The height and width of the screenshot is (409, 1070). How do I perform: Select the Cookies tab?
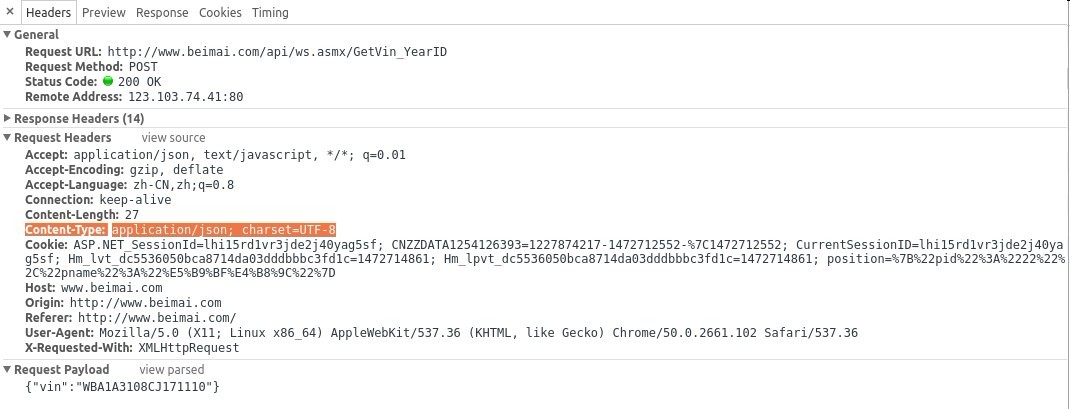pyautogui.click(x=220, y=12)
